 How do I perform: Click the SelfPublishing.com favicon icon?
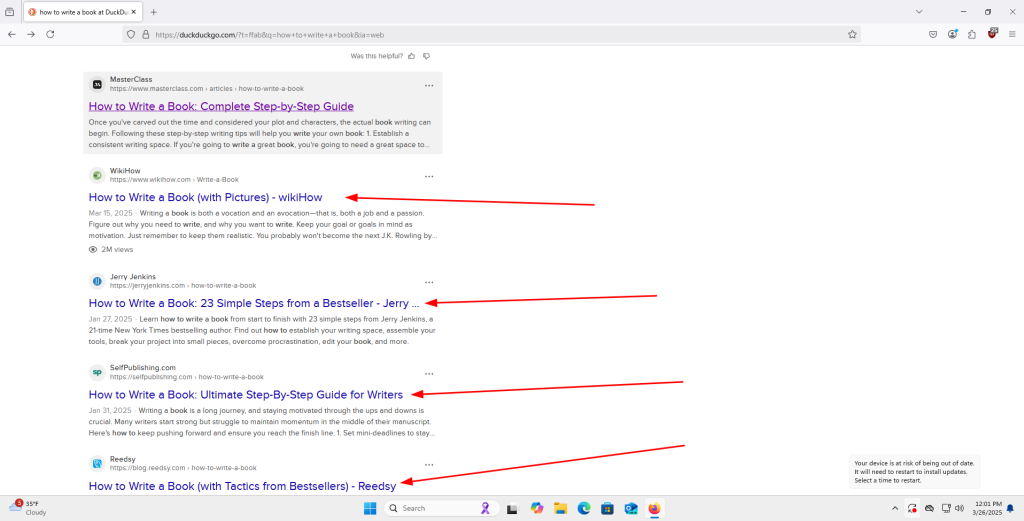pos(97,372)
